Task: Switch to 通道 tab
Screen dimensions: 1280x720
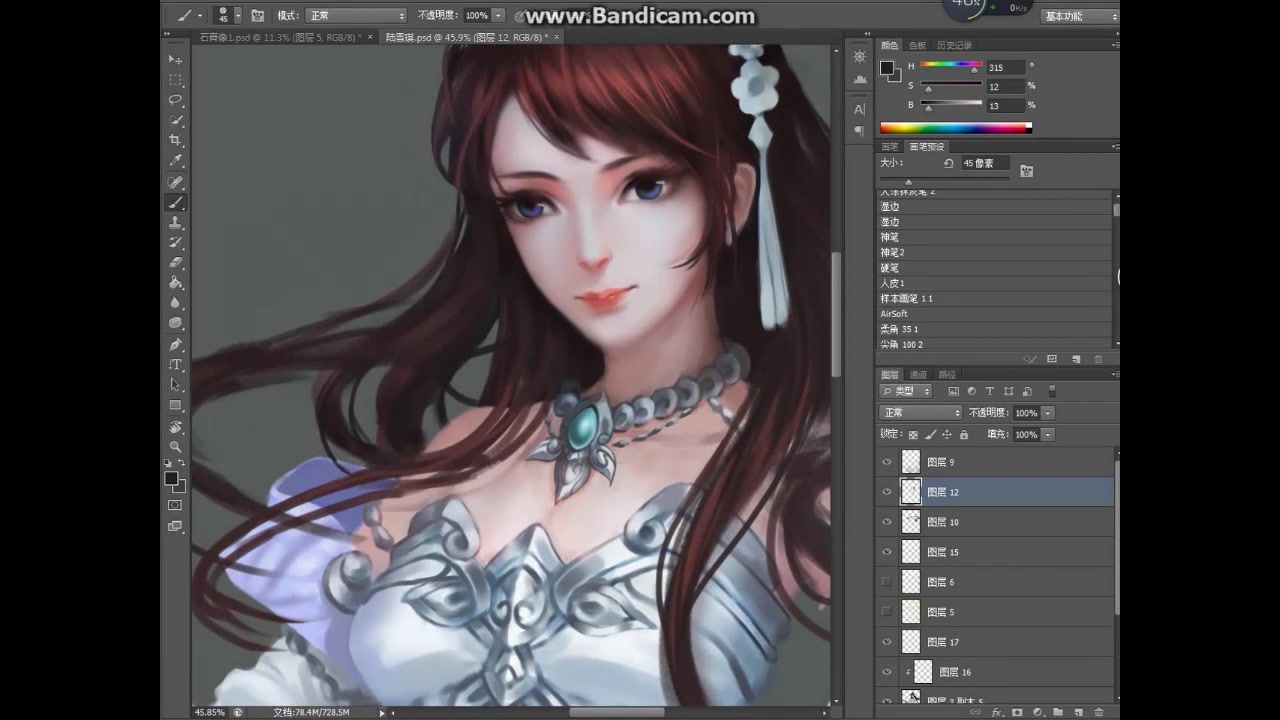Action: click(x=918, y=375)
